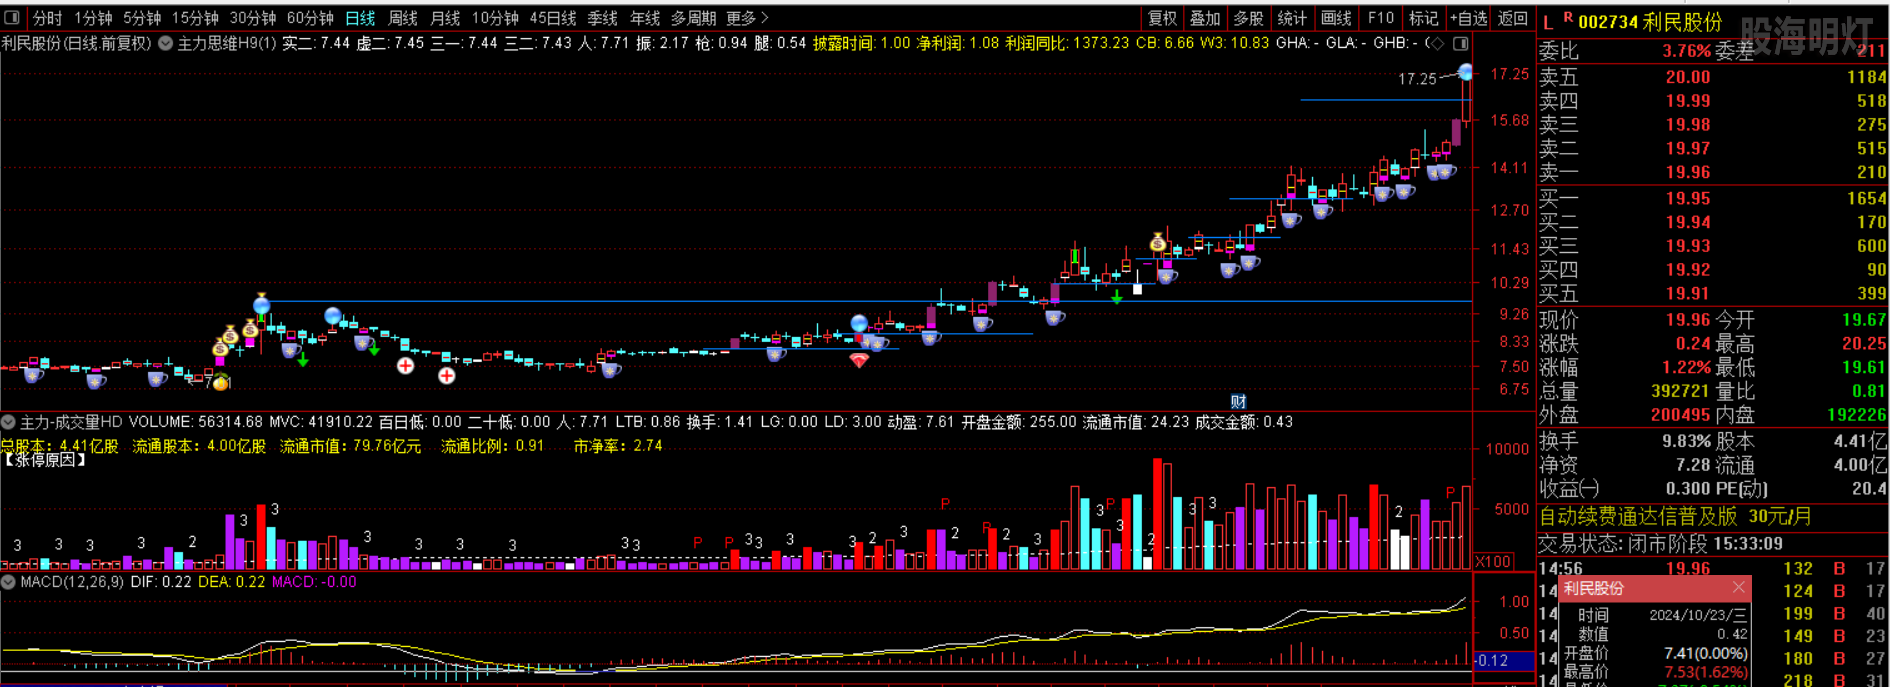Switch to the 周线 weekly chart tab
Image resolution: width=1890 pixels, height=687 pixels.
click(402, 18)
